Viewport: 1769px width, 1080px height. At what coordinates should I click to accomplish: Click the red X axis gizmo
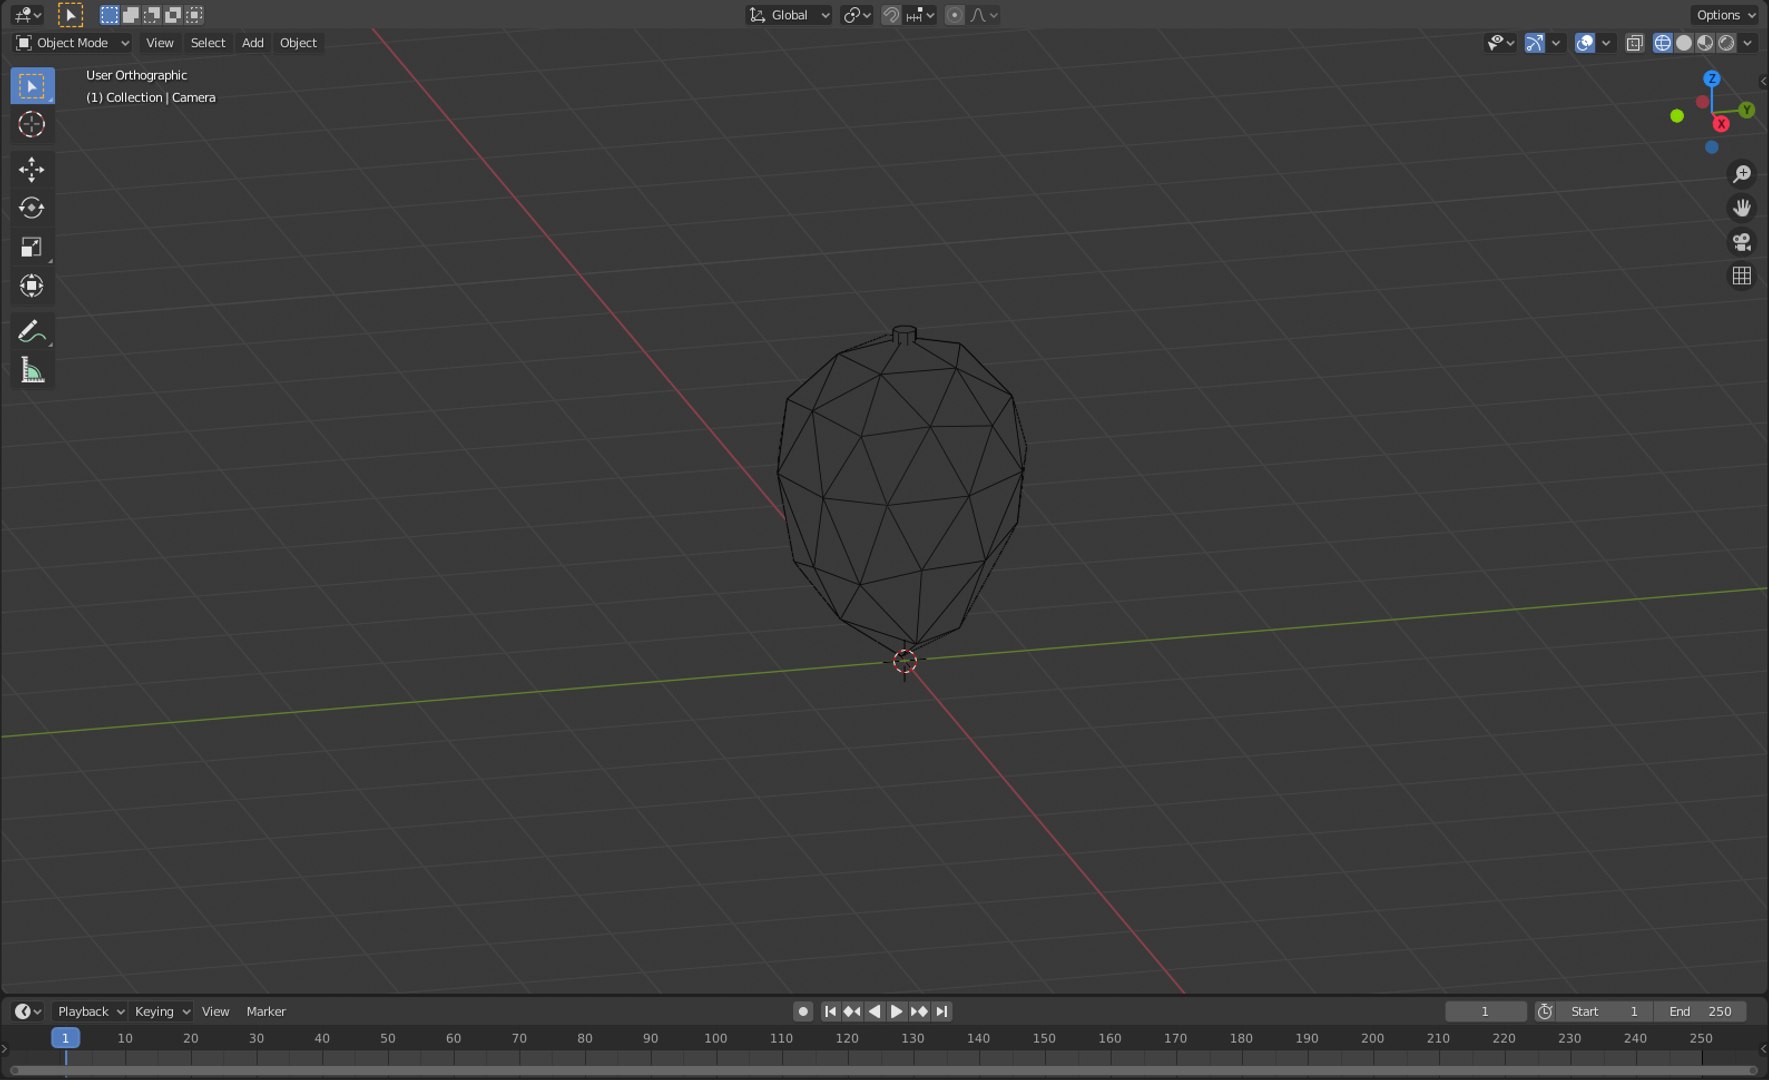[1721, 124]
